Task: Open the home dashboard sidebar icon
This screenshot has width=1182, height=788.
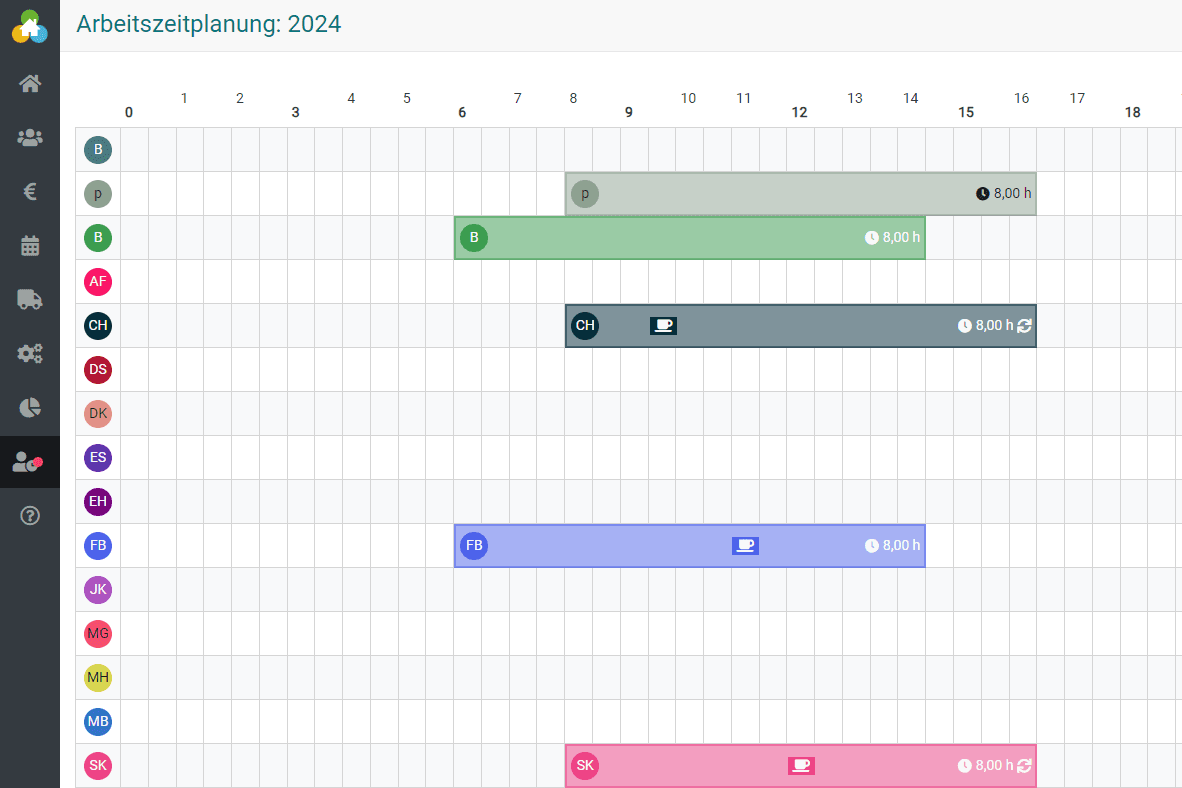Action: (x=30, y=84)
